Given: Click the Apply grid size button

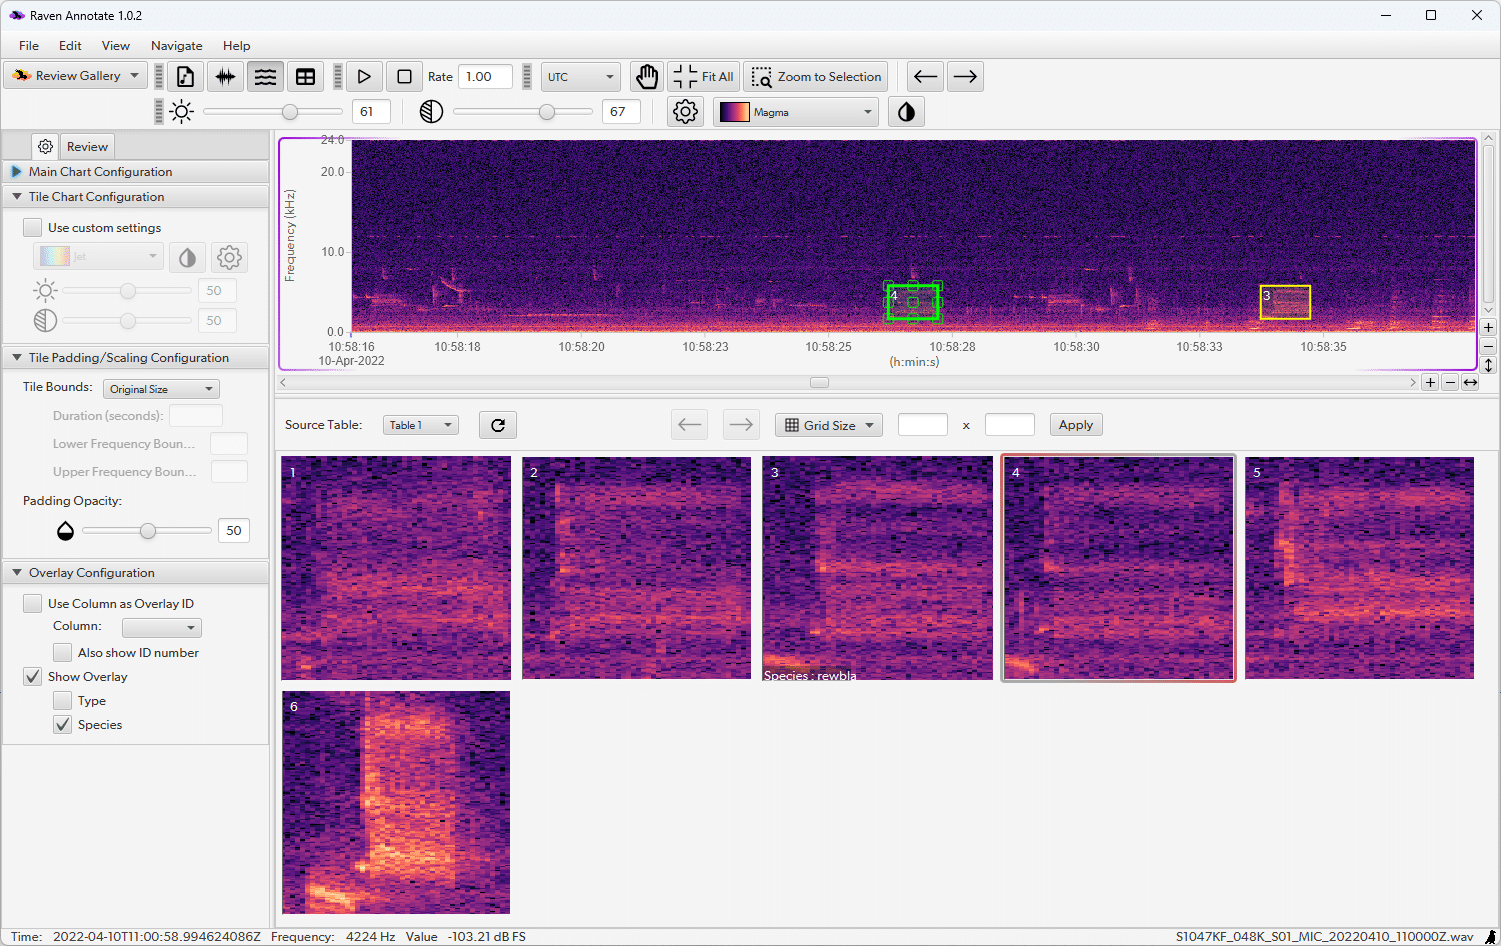Looking at the screenshot, I should (1076, 425).
